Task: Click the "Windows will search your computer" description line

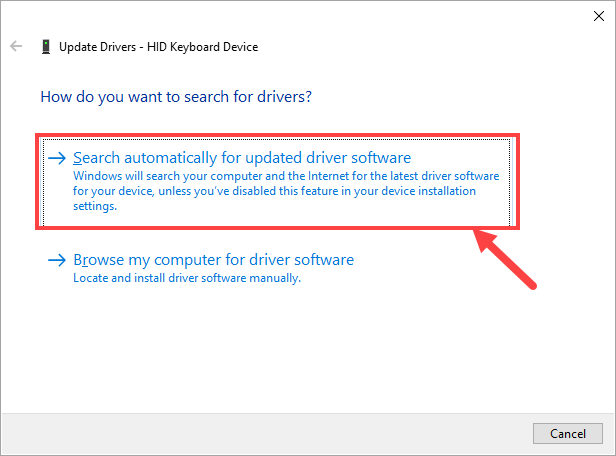Action: click(286, 175)
